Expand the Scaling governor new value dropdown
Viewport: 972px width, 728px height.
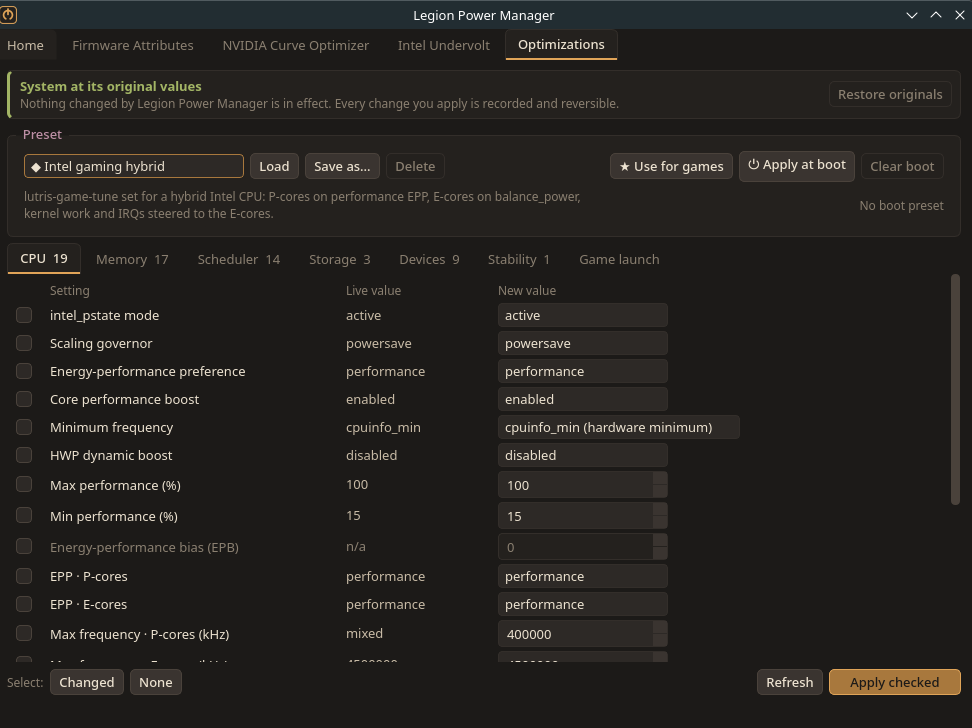pos(583,343)
